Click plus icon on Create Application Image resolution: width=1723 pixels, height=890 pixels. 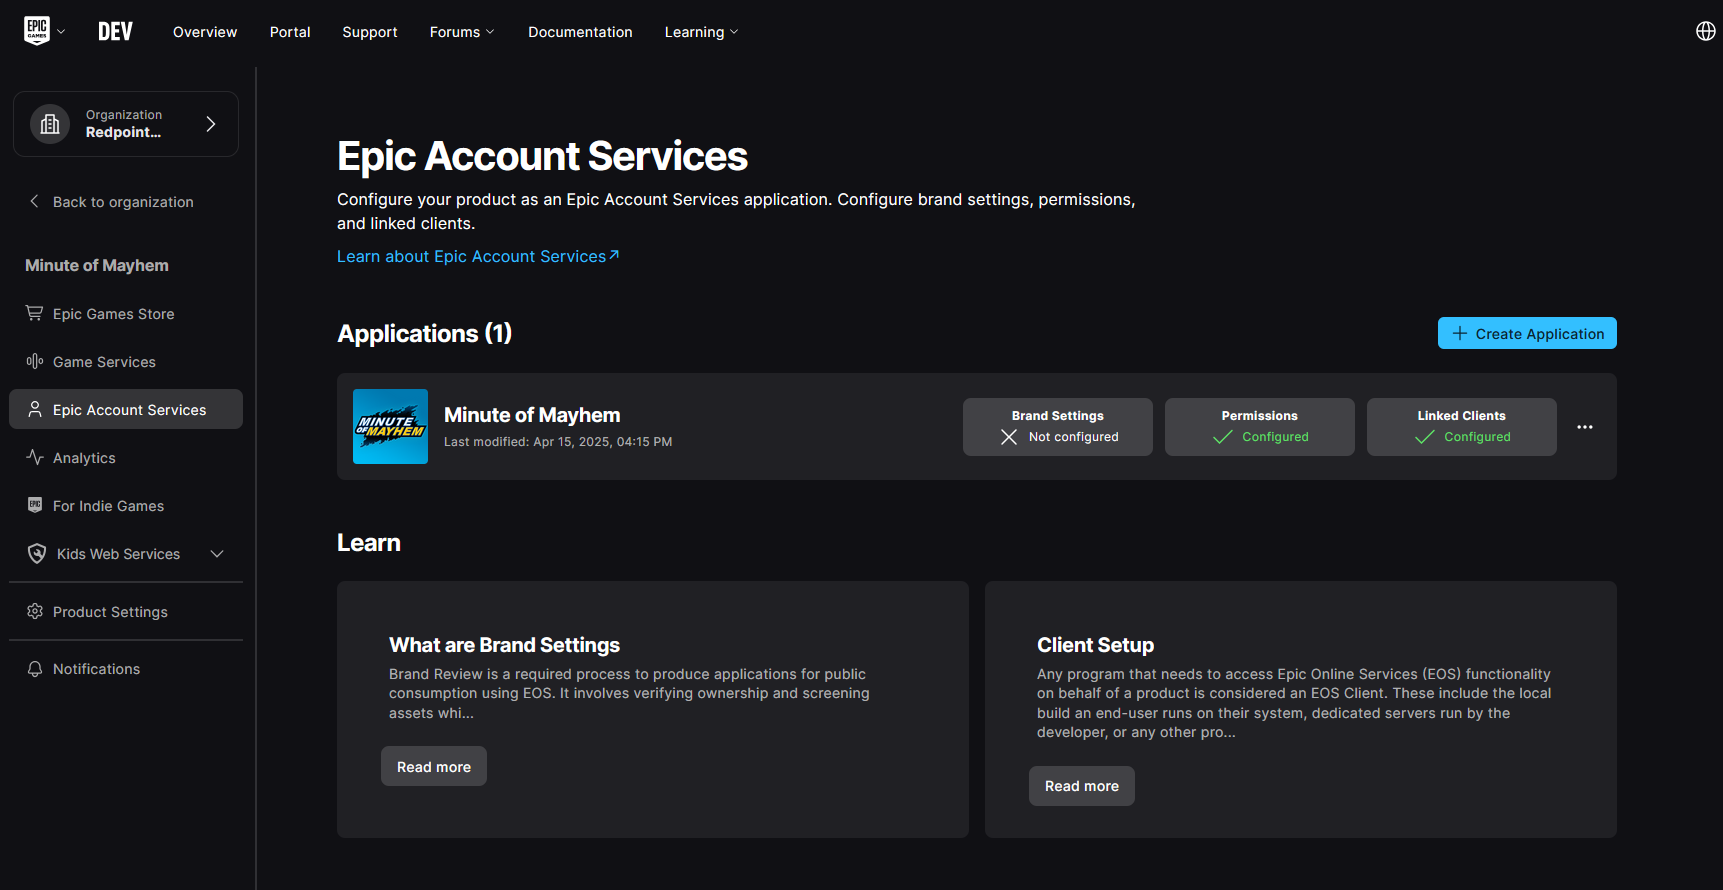1460,333
